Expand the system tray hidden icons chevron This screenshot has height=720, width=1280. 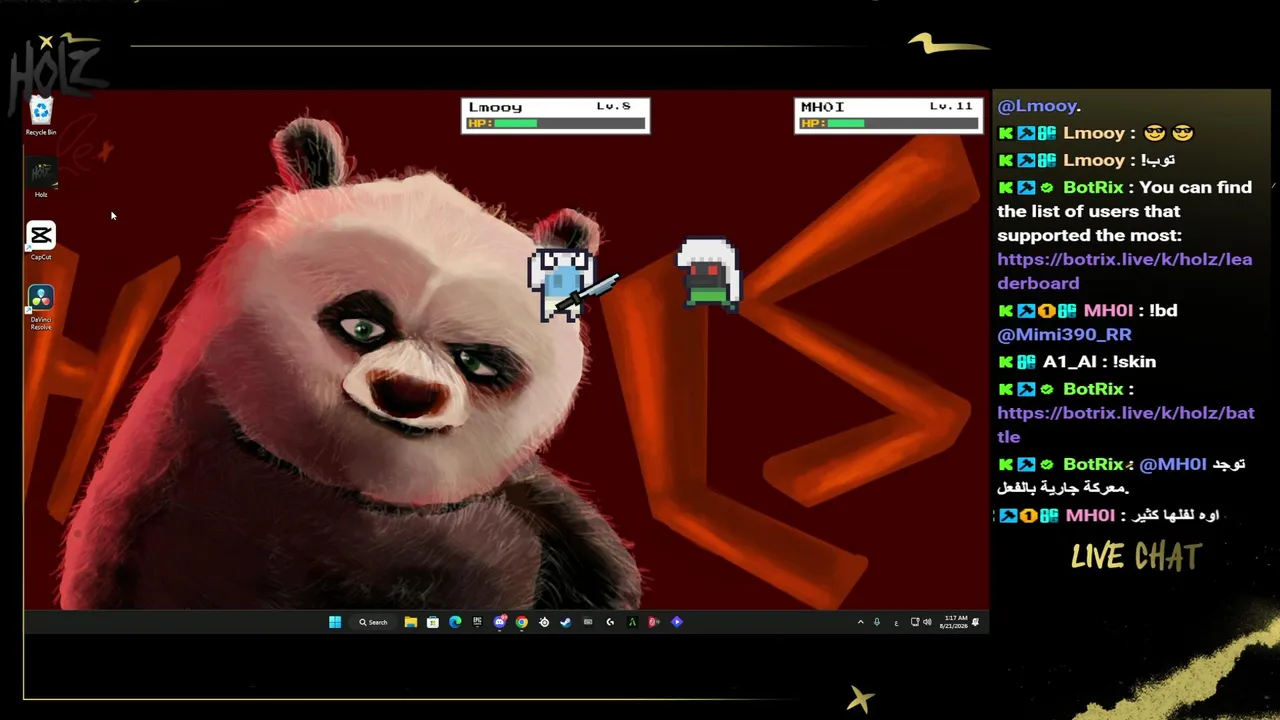[x=860, y=622]
